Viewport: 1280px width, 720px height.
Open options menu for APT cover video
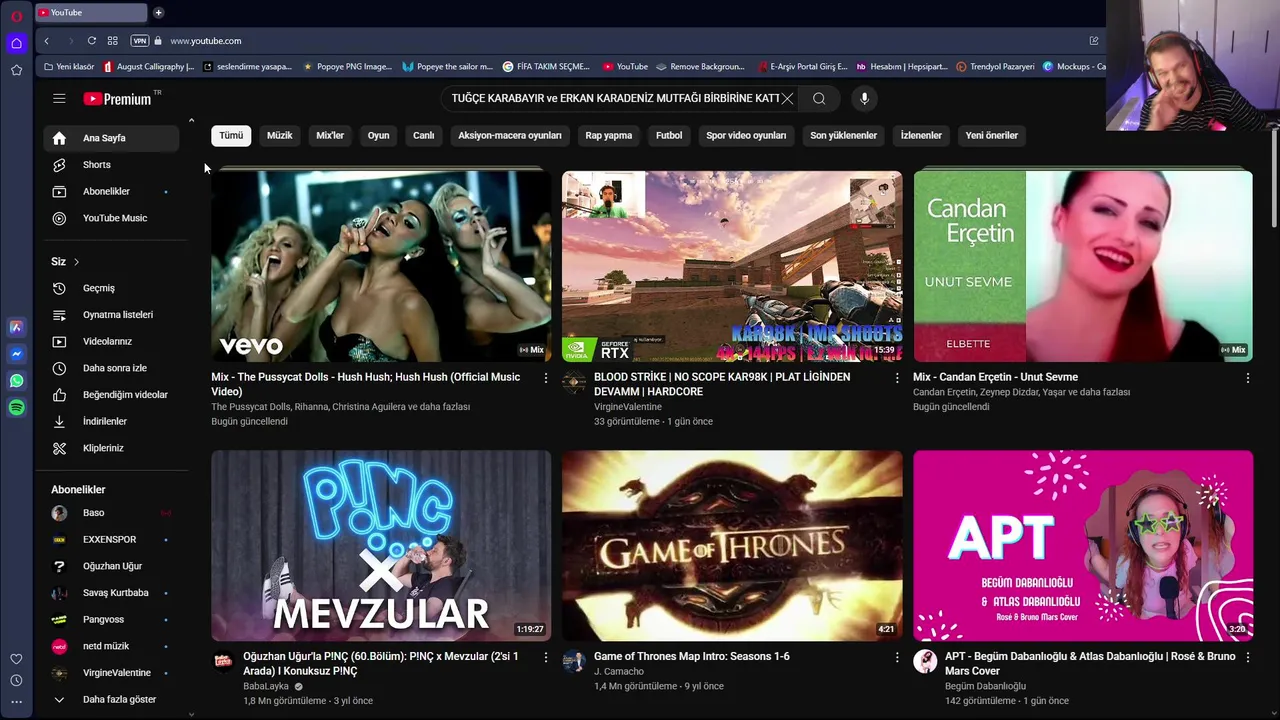1247,657
